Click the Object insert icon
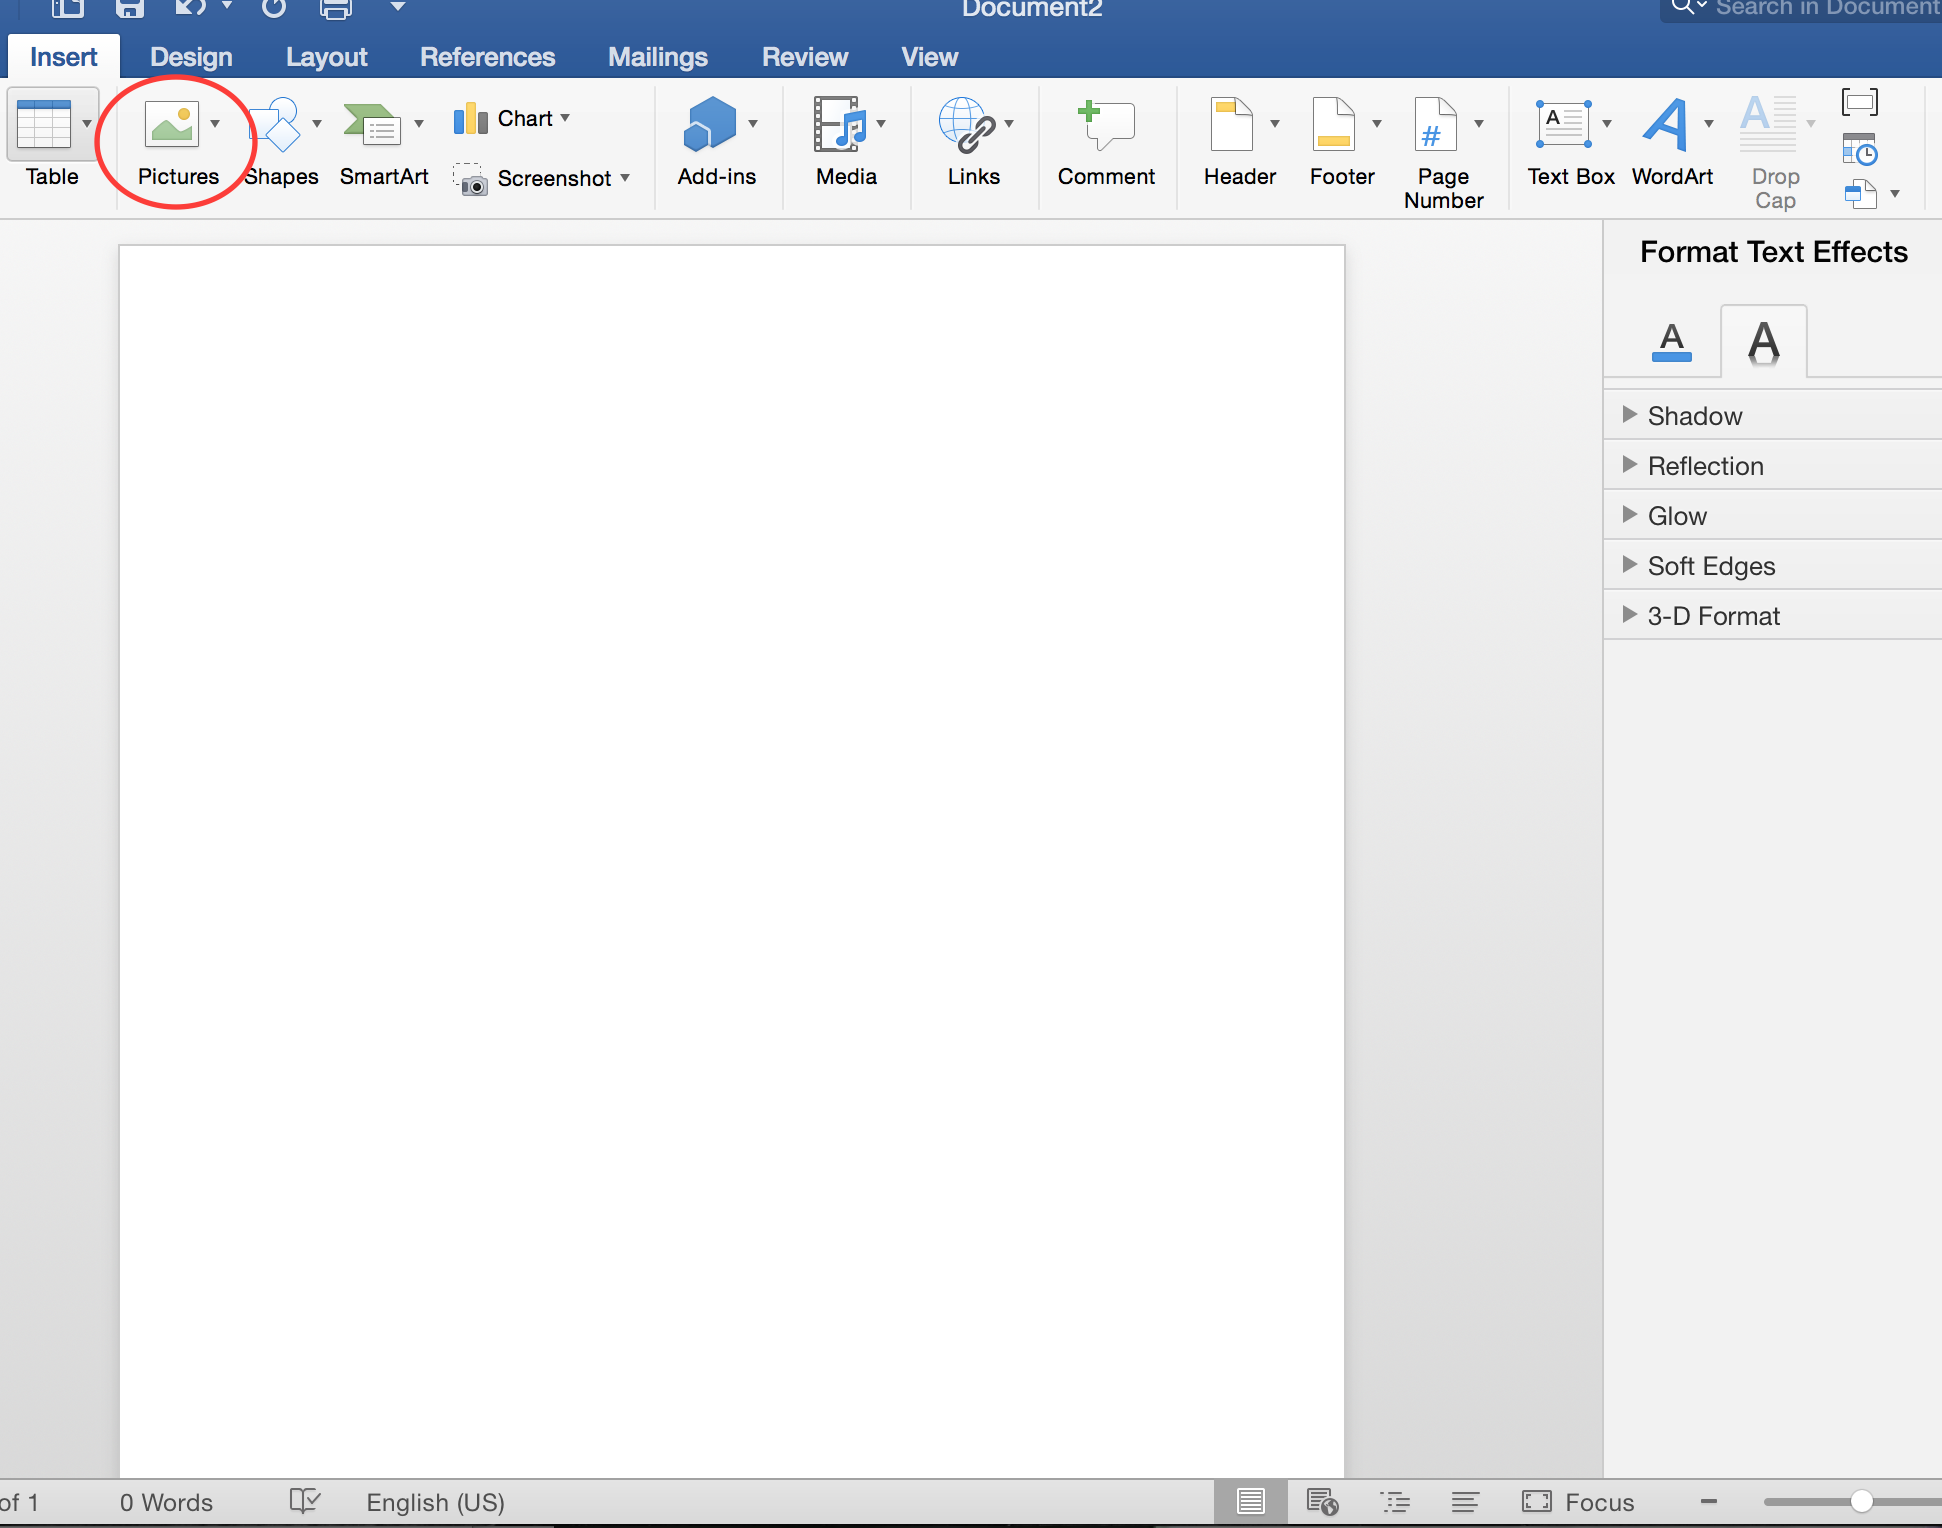The image size is (1942, 1528). (1860, 194)
